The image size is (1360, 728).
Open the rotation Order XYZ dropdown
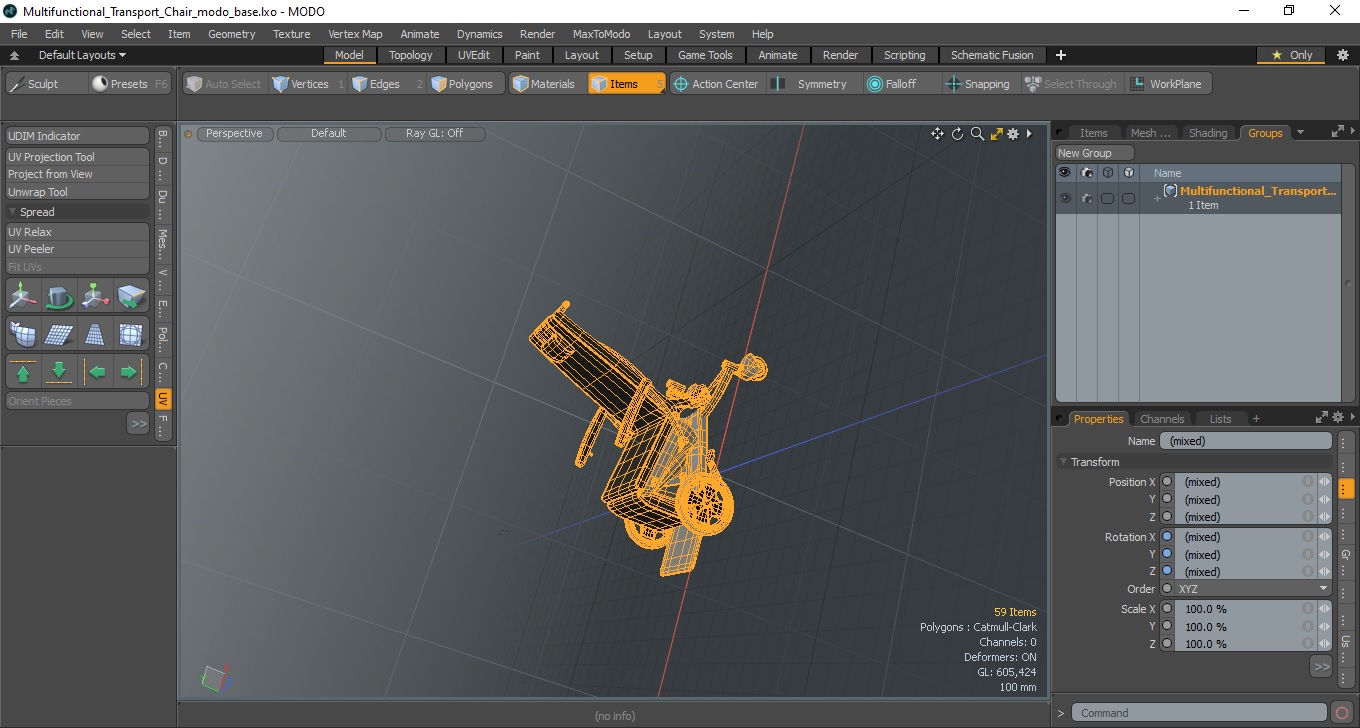(x=1254, y=589)
